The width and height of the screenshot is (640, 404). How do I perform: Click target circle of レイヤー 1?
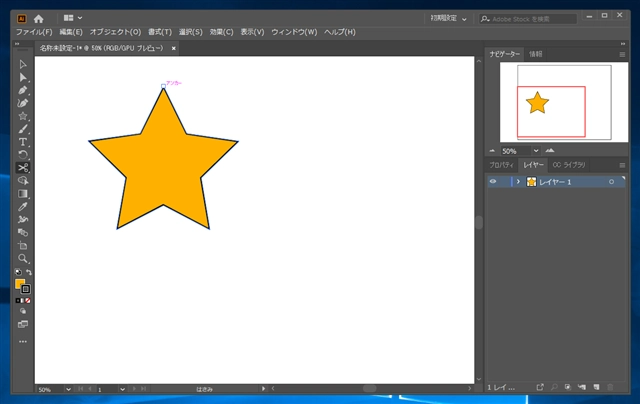[611, 182]
